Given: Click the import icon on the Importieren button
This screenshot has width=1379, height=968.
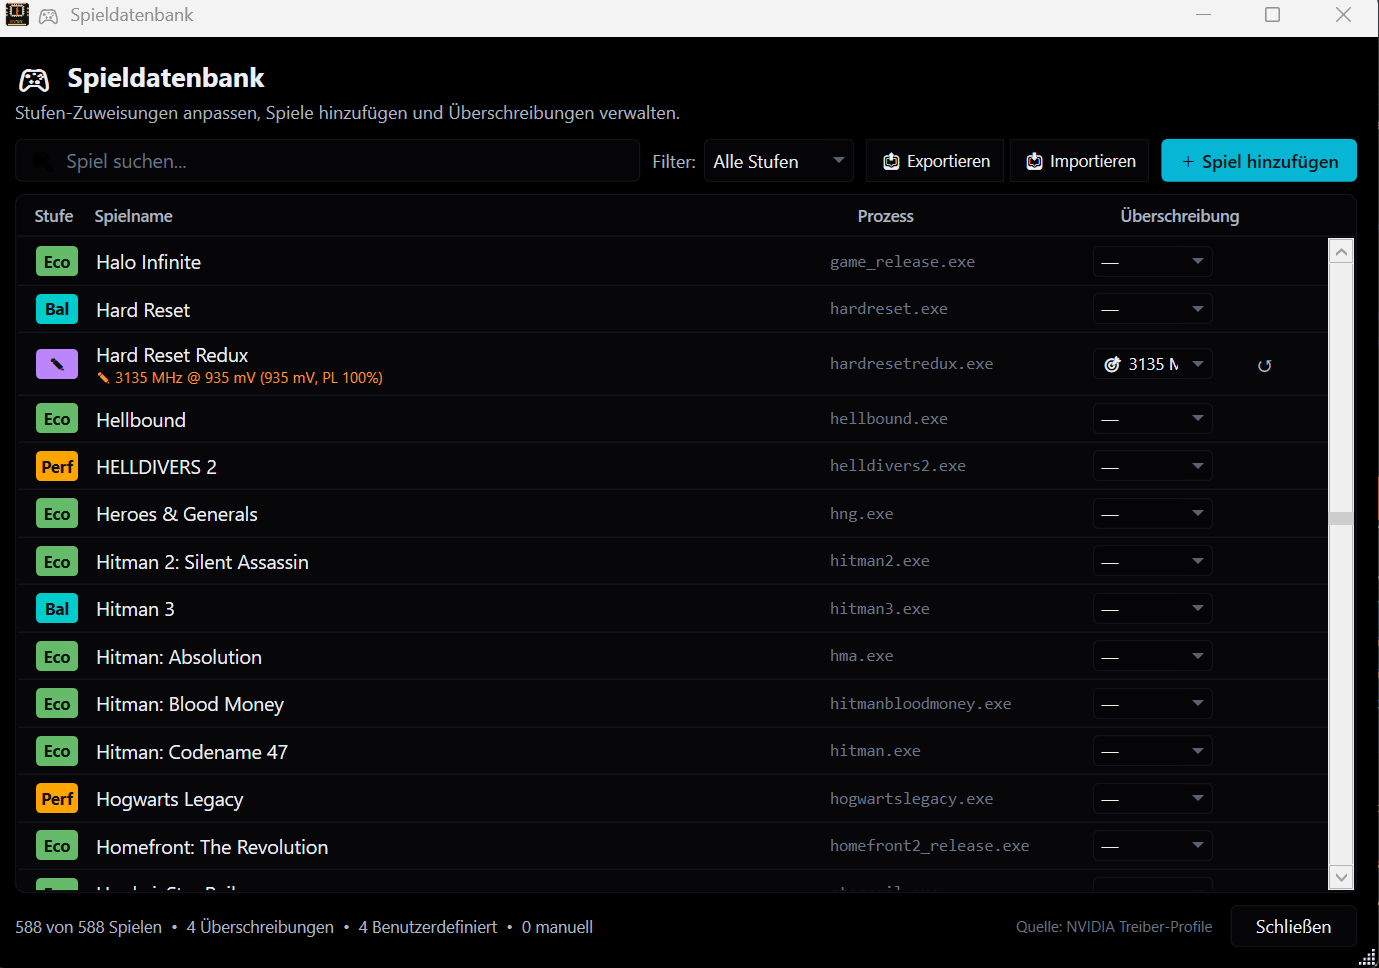Looking at the screenshot, I should tap(1034, 160).
